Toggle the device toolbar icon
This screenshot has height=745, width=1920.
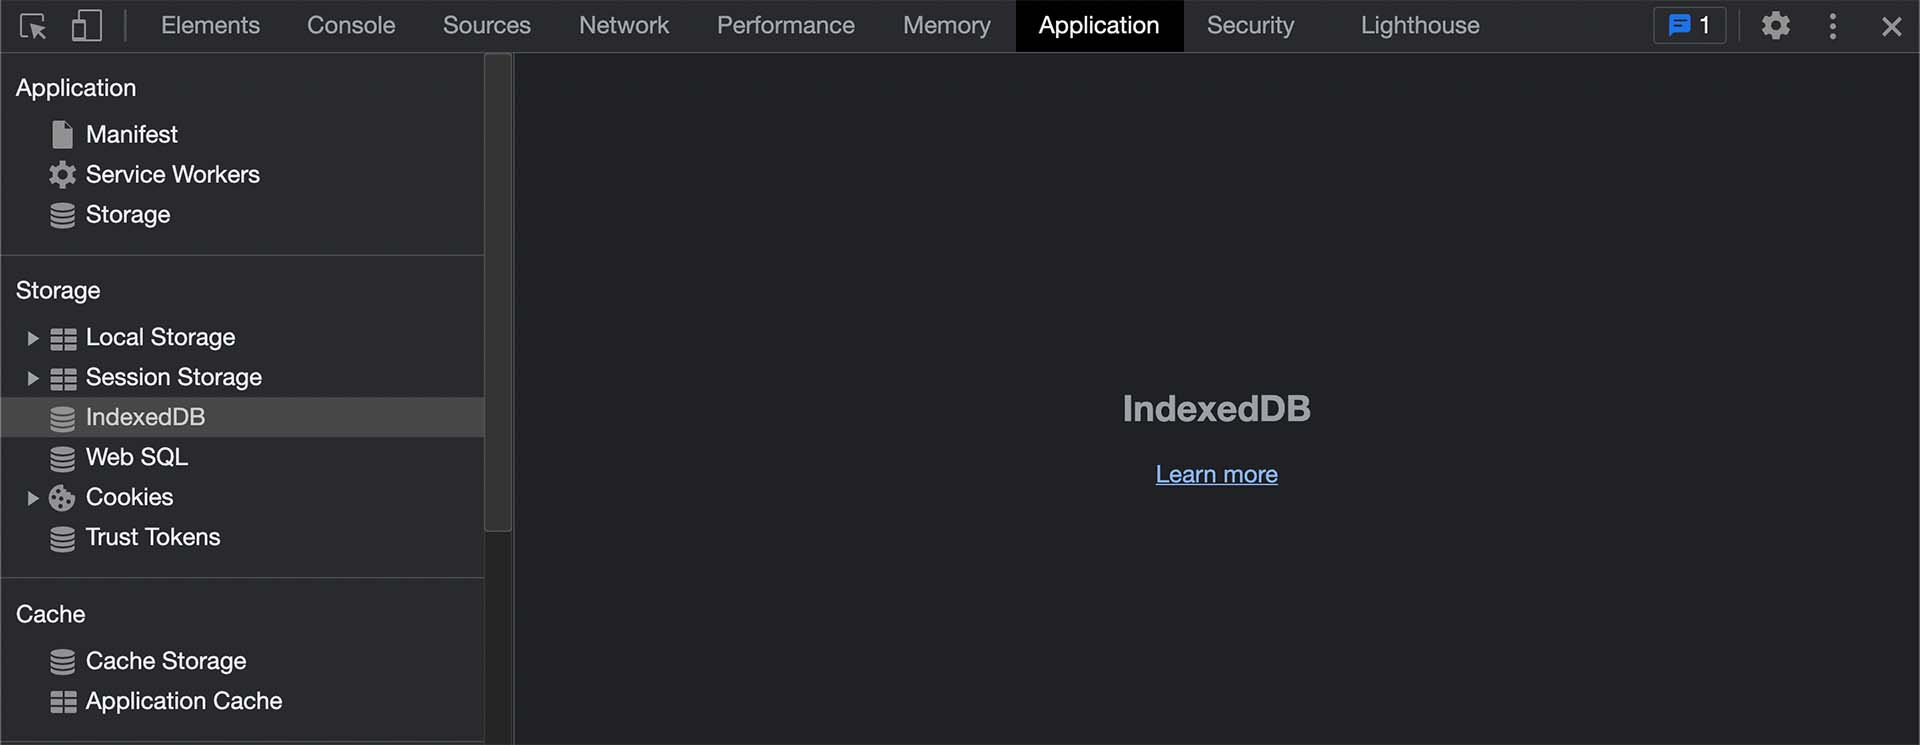[x=87, y=26]
